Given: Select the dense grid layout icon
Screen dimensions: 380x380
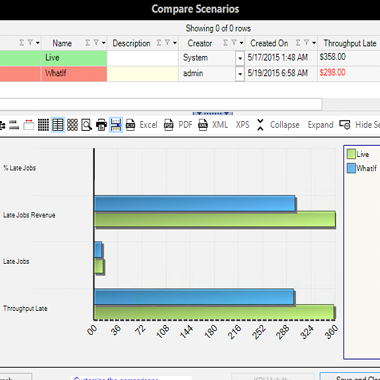Looking at the screenshot, I should (x=43, y=125).
